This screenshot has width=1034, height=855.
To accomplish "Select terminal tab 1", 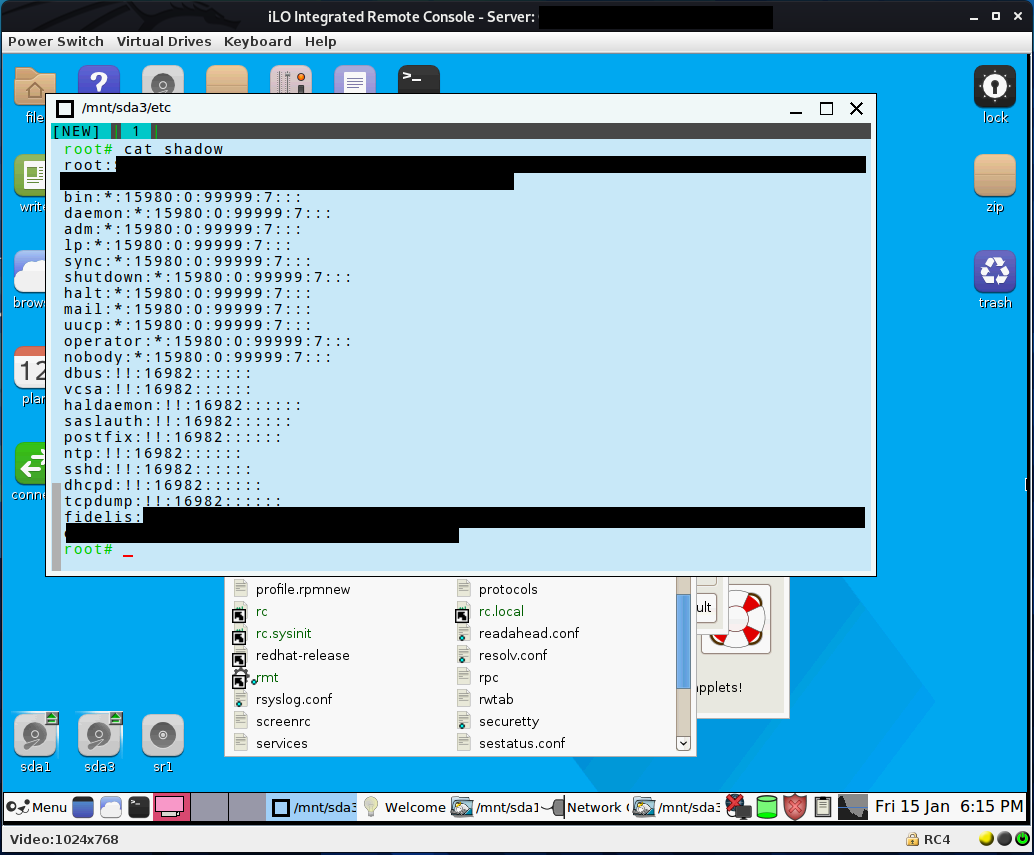I will coord(136,131).
